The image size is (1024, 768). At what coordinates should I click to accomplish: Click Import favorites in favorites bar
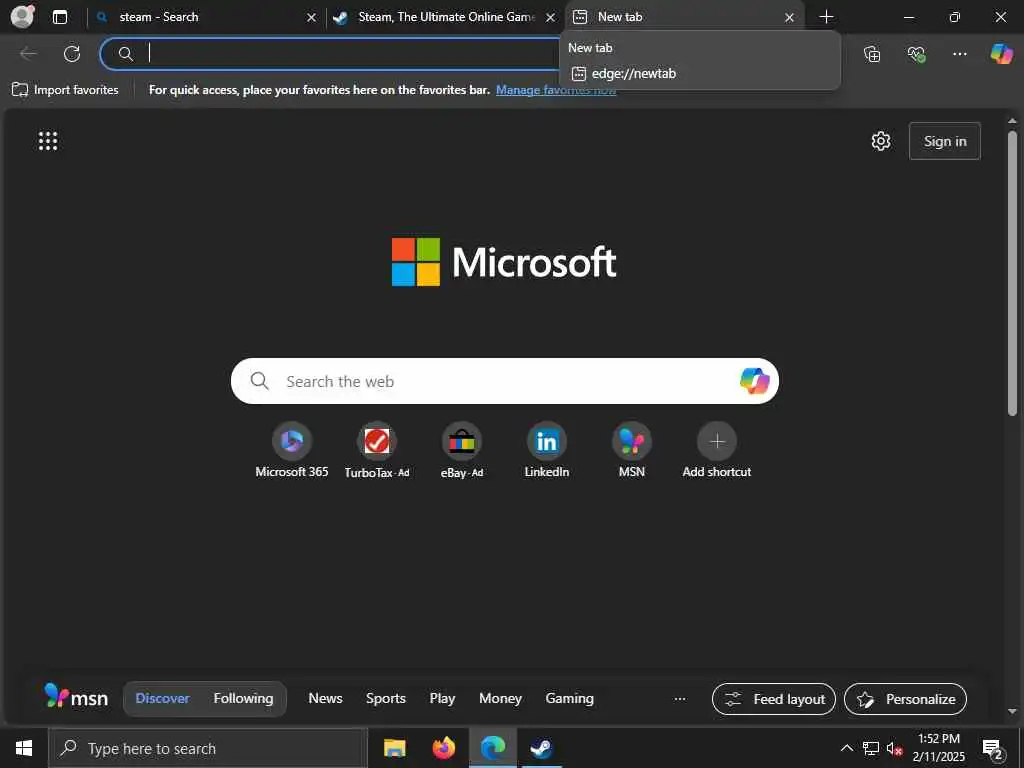(65, 89)
